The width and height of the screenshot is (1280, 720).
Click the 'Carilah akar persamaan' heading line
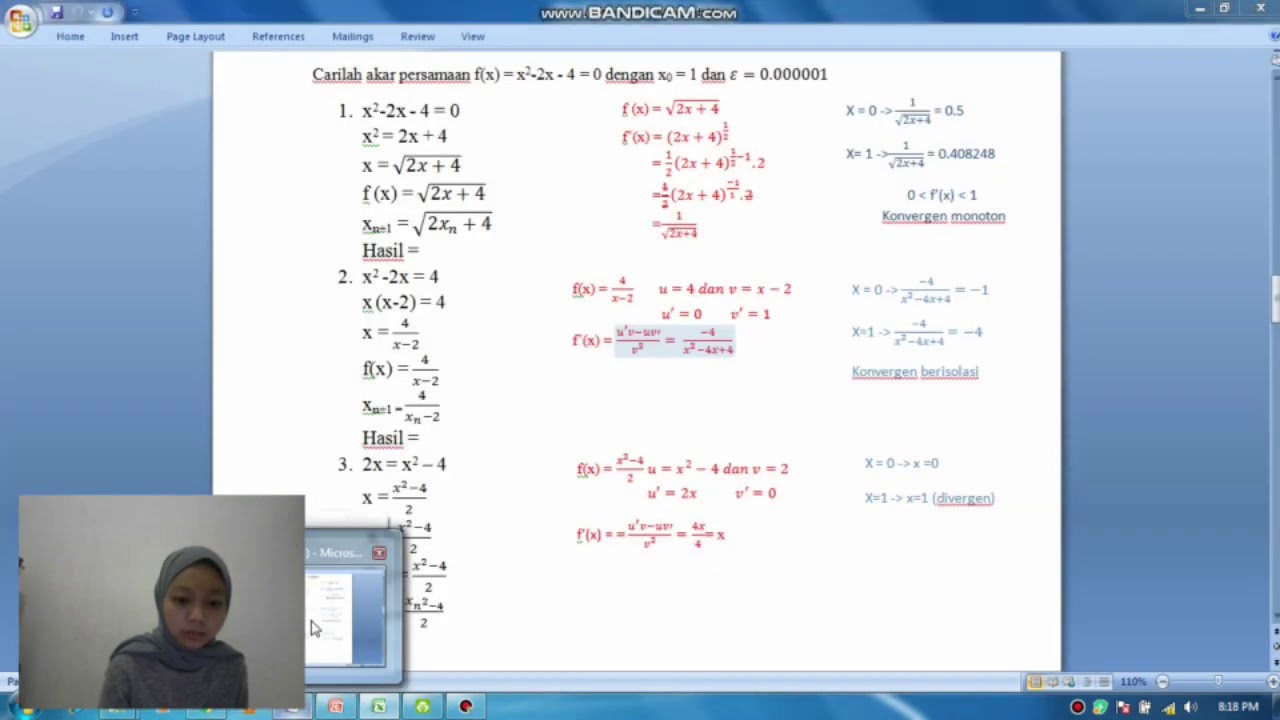570,74
